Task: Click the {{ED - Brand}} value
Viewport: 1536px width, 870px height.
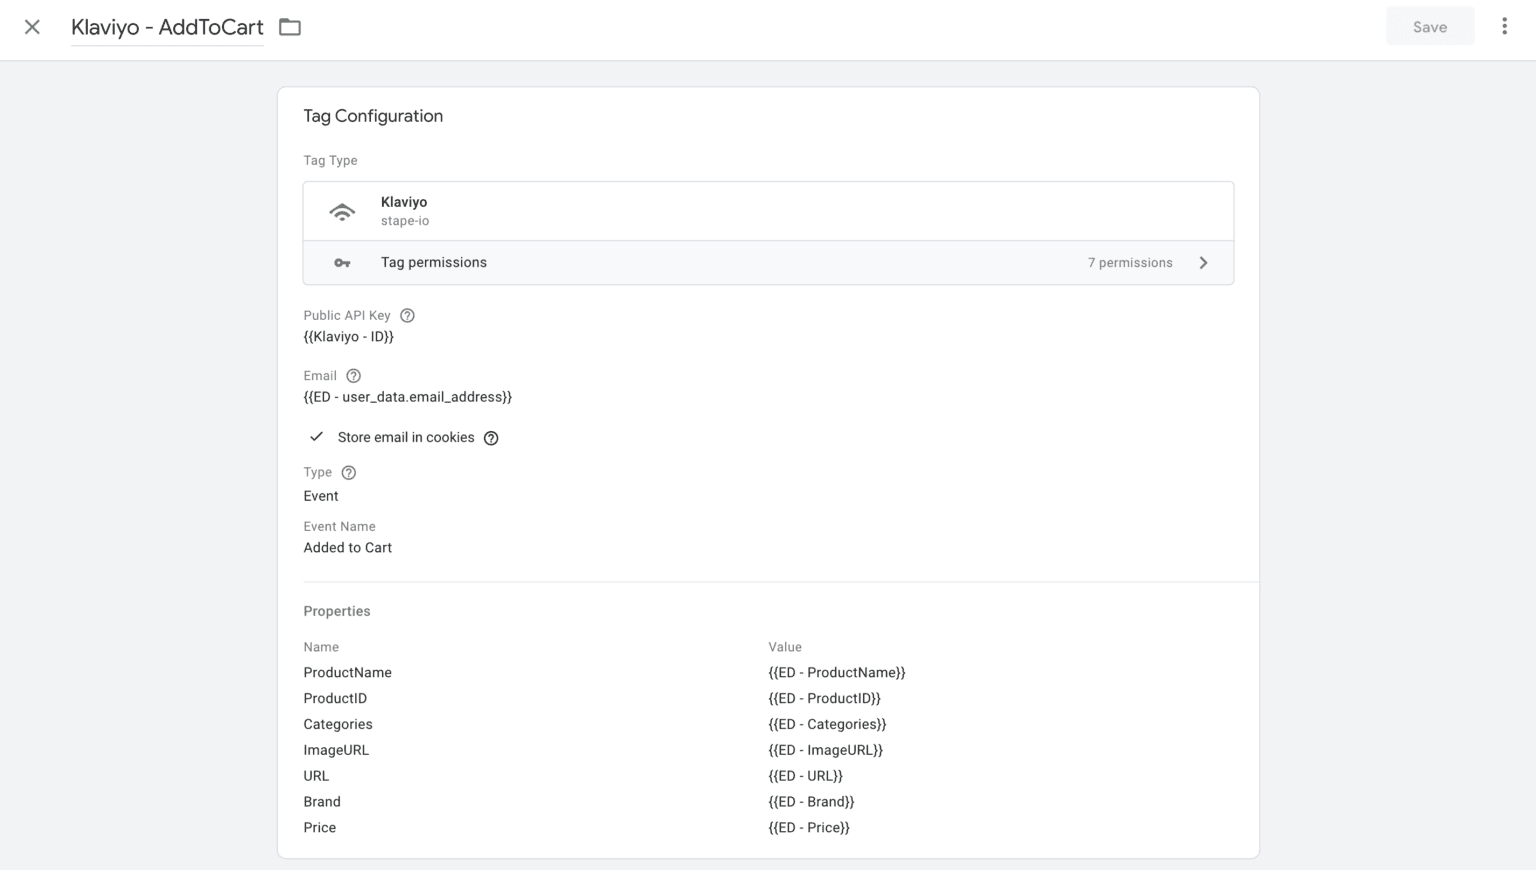Action: tap(811, 802)
